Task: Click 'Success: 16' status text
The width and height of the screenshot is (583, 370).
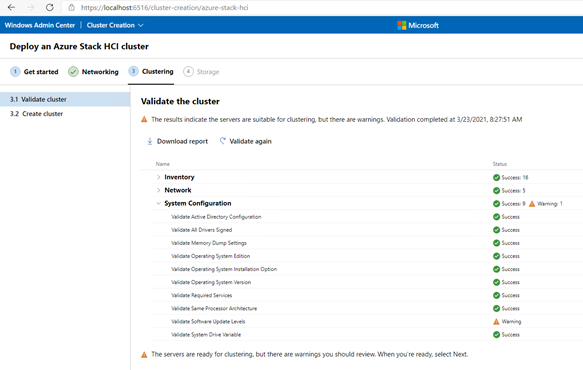Action: click(515, 177)
